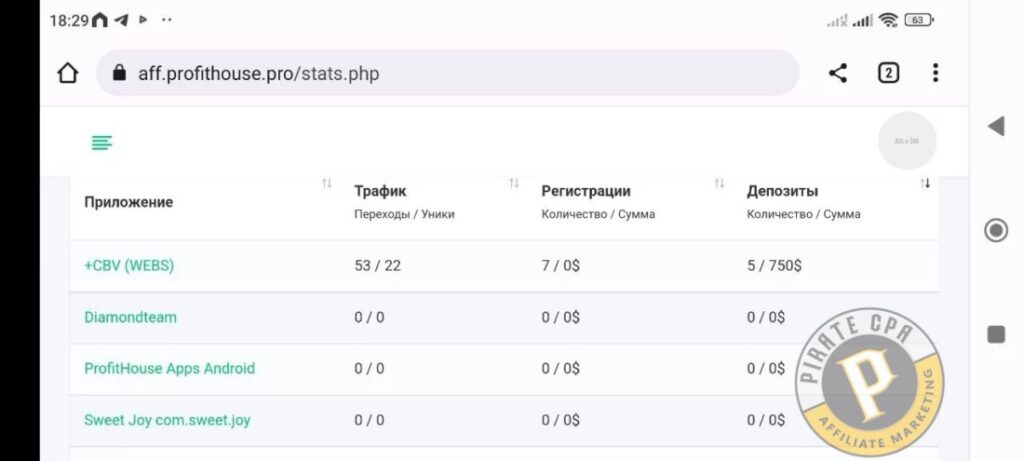Viewport: 1024px width, 461px height.
Task: Open Sweet Joy com.sweet.joy link
Action: coord(167,420)
